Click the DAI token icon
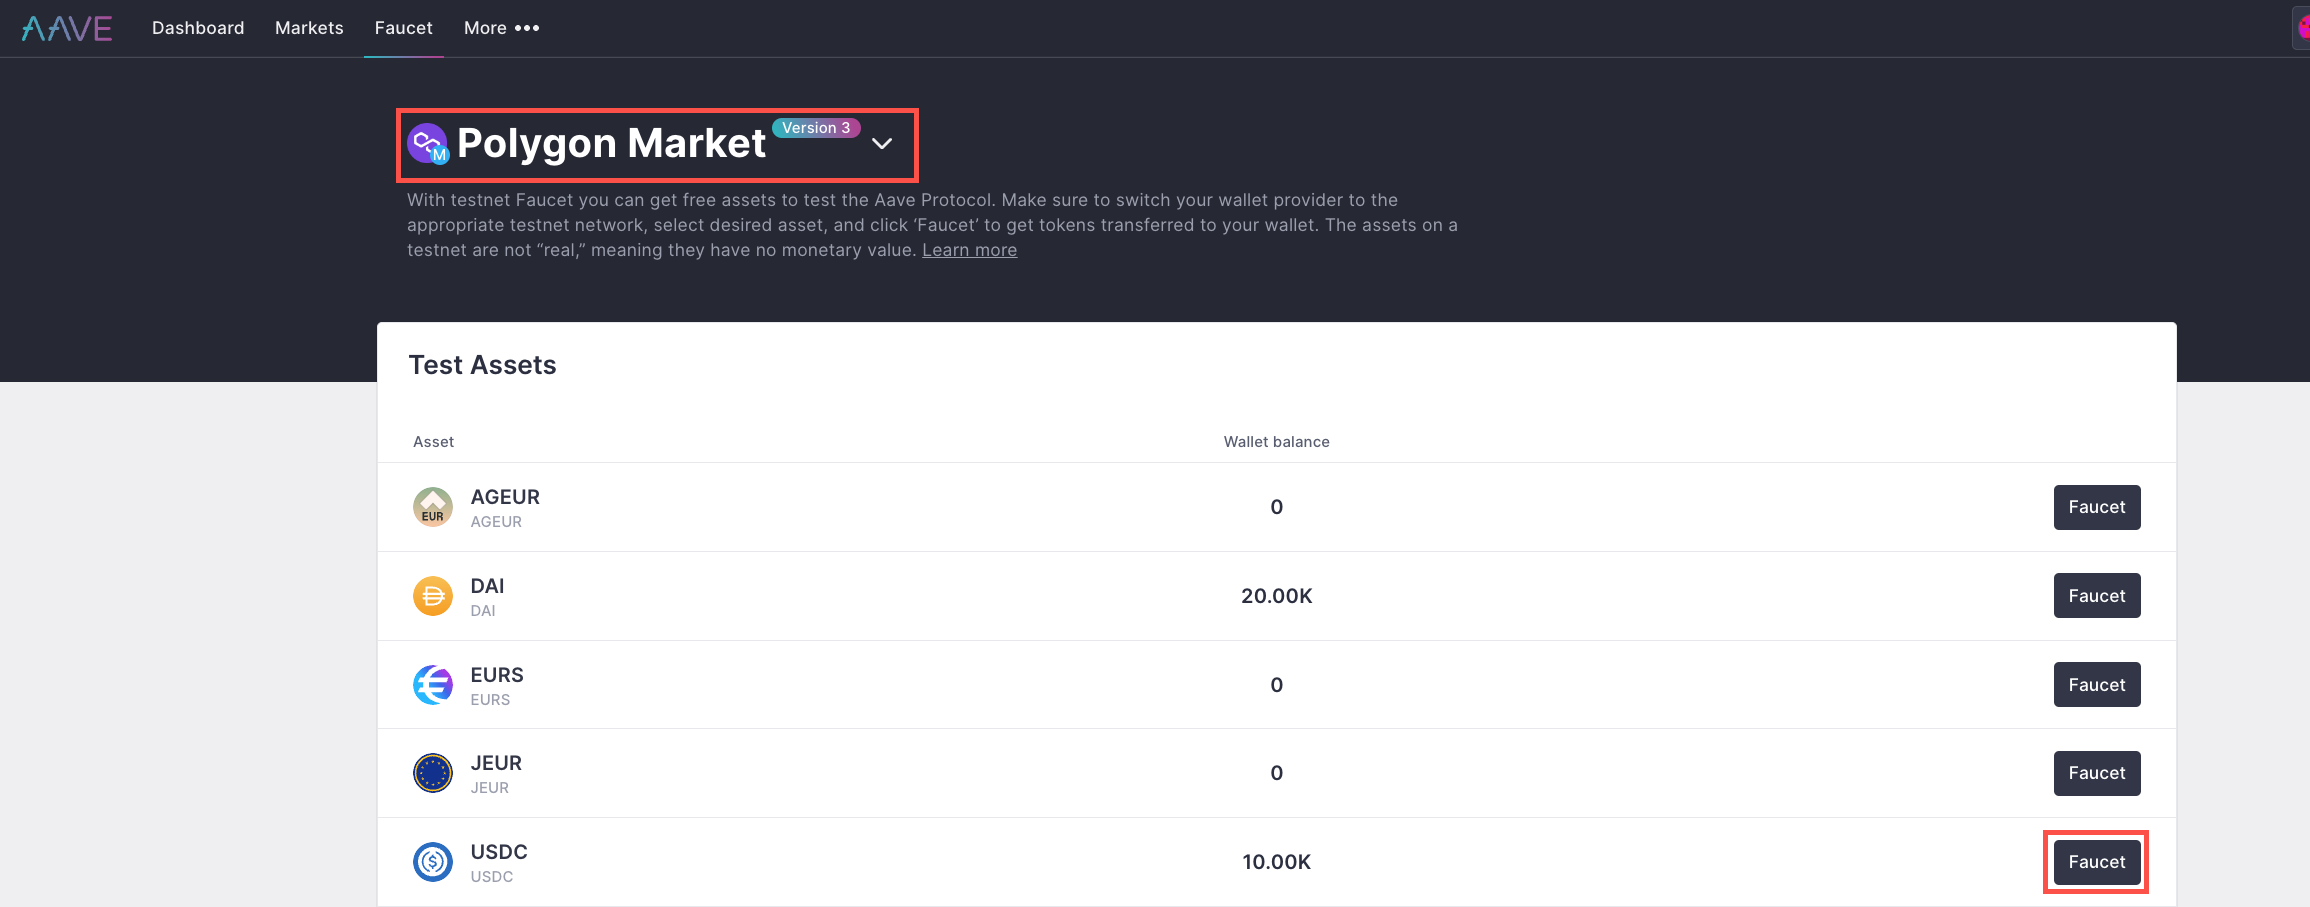The height and width of the screenshot is (907, 2310). (433, 596)
